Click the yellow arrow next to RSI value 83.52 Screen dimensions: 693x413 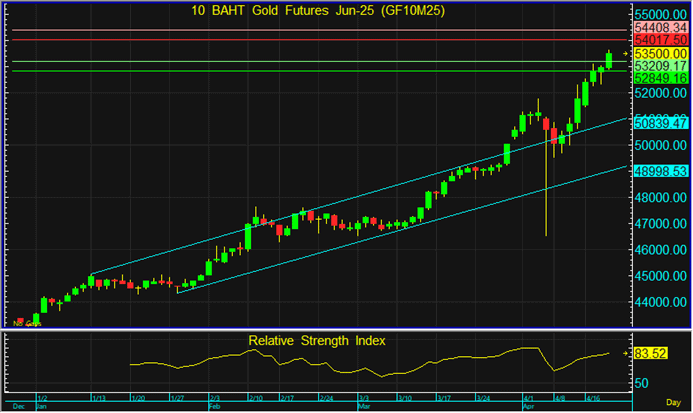pyautogui.click(x=625, y=353)
